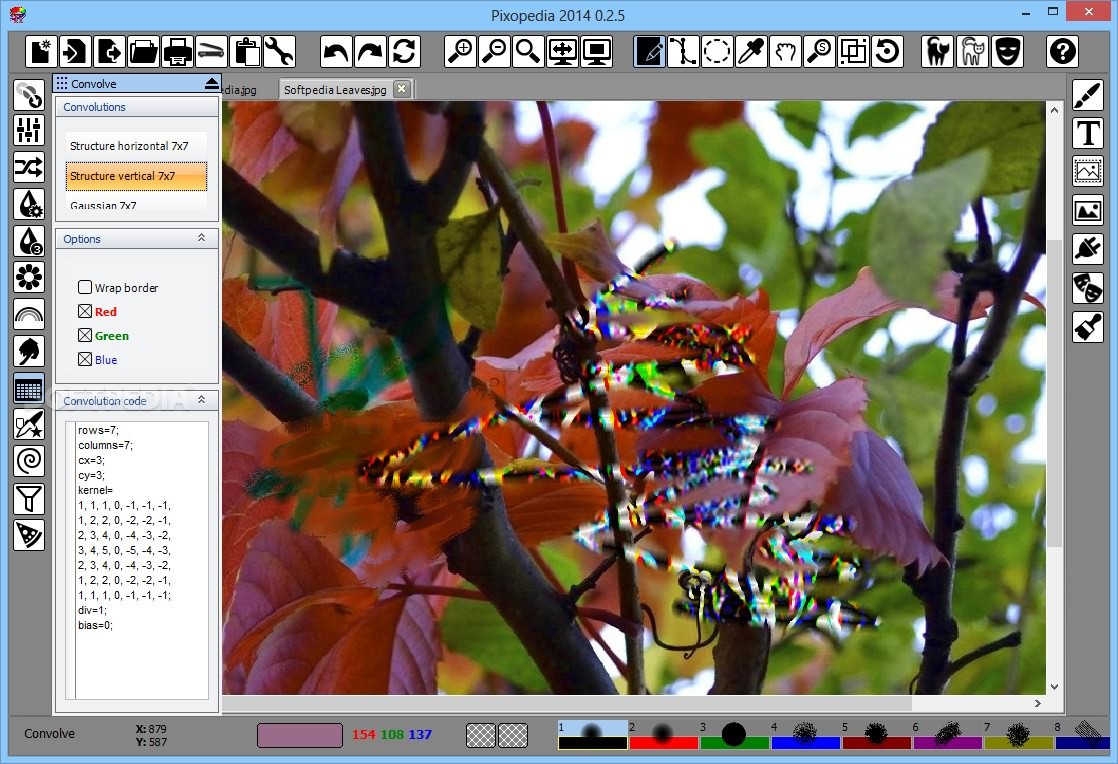
Task: Open an image from folder
Action: pos(143,51)
